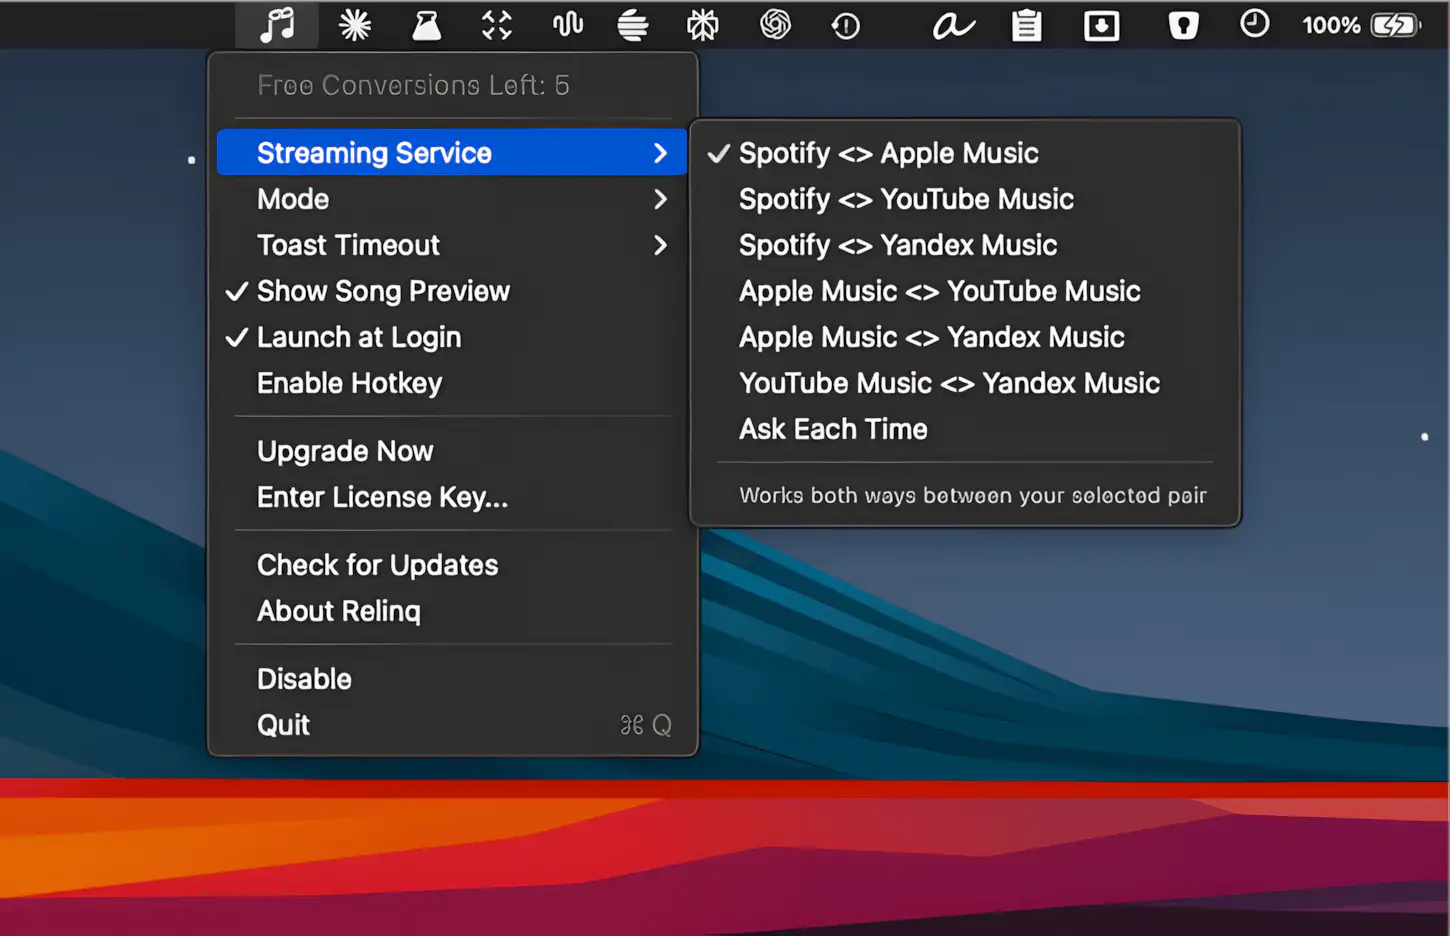The width and height of the screenshot is (1450, 936).
Task: Toggle the Show Song Preview option
Action: [x=383, y=291]
